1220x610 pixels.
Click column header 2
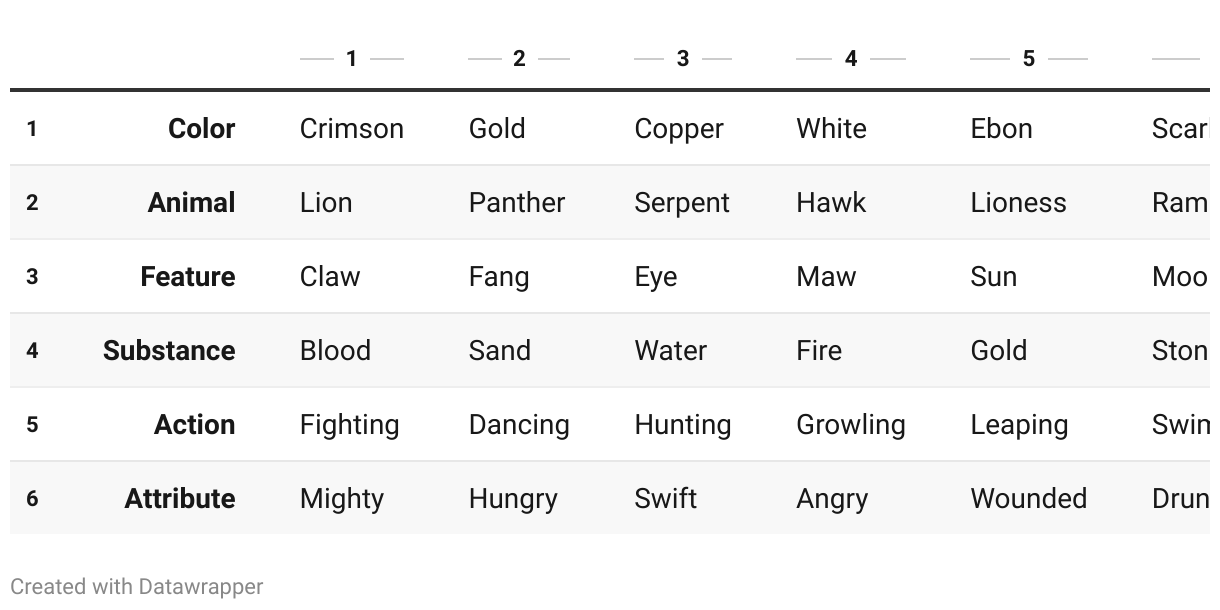point(519,59)
